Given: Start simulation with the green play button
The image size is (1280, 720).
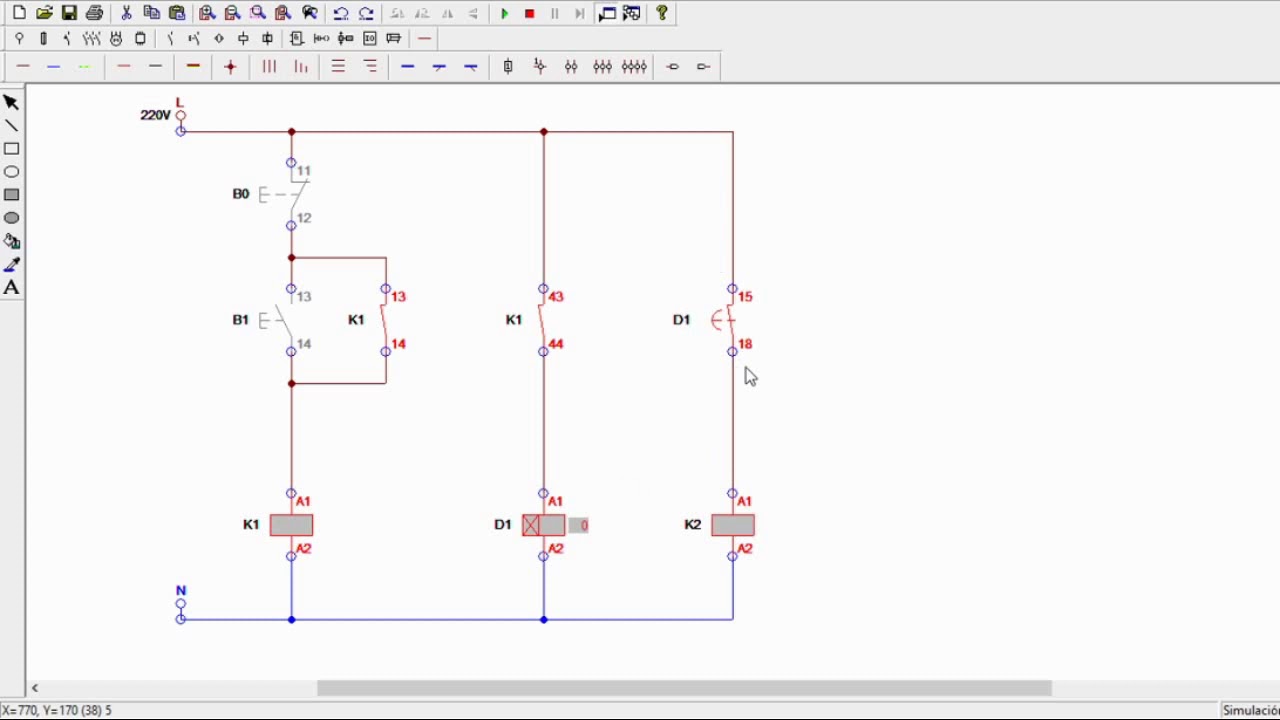Looking at the screenshot, I should (x=504, y=13).
